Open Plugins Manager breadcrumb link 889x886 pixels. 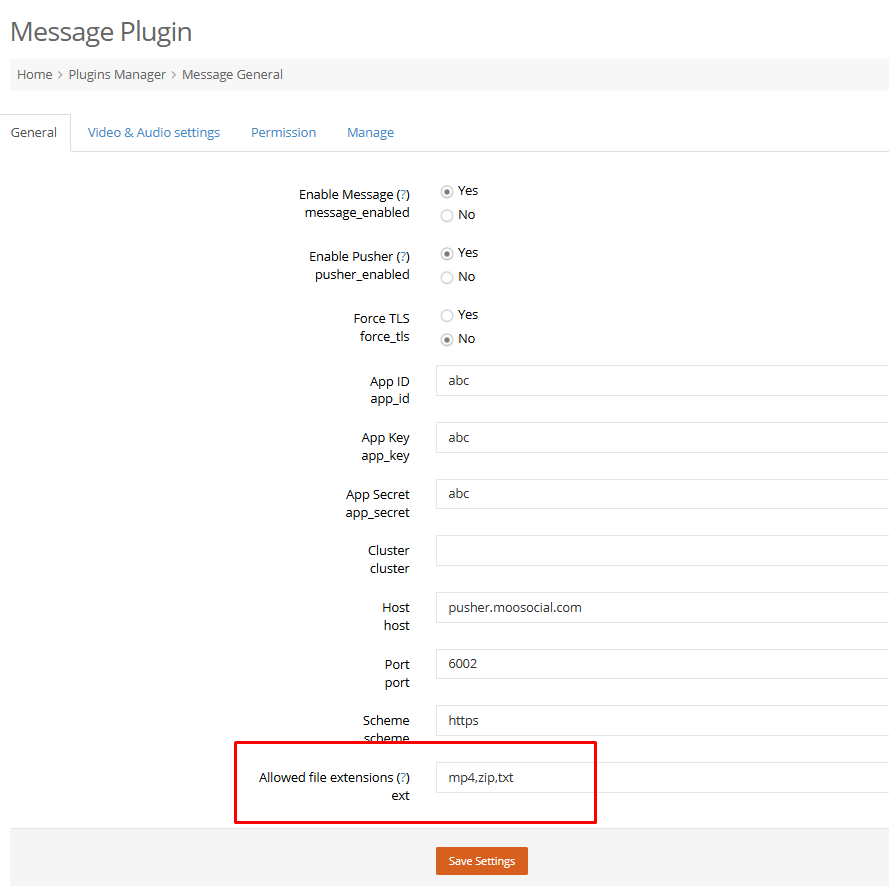click(117, 75)
